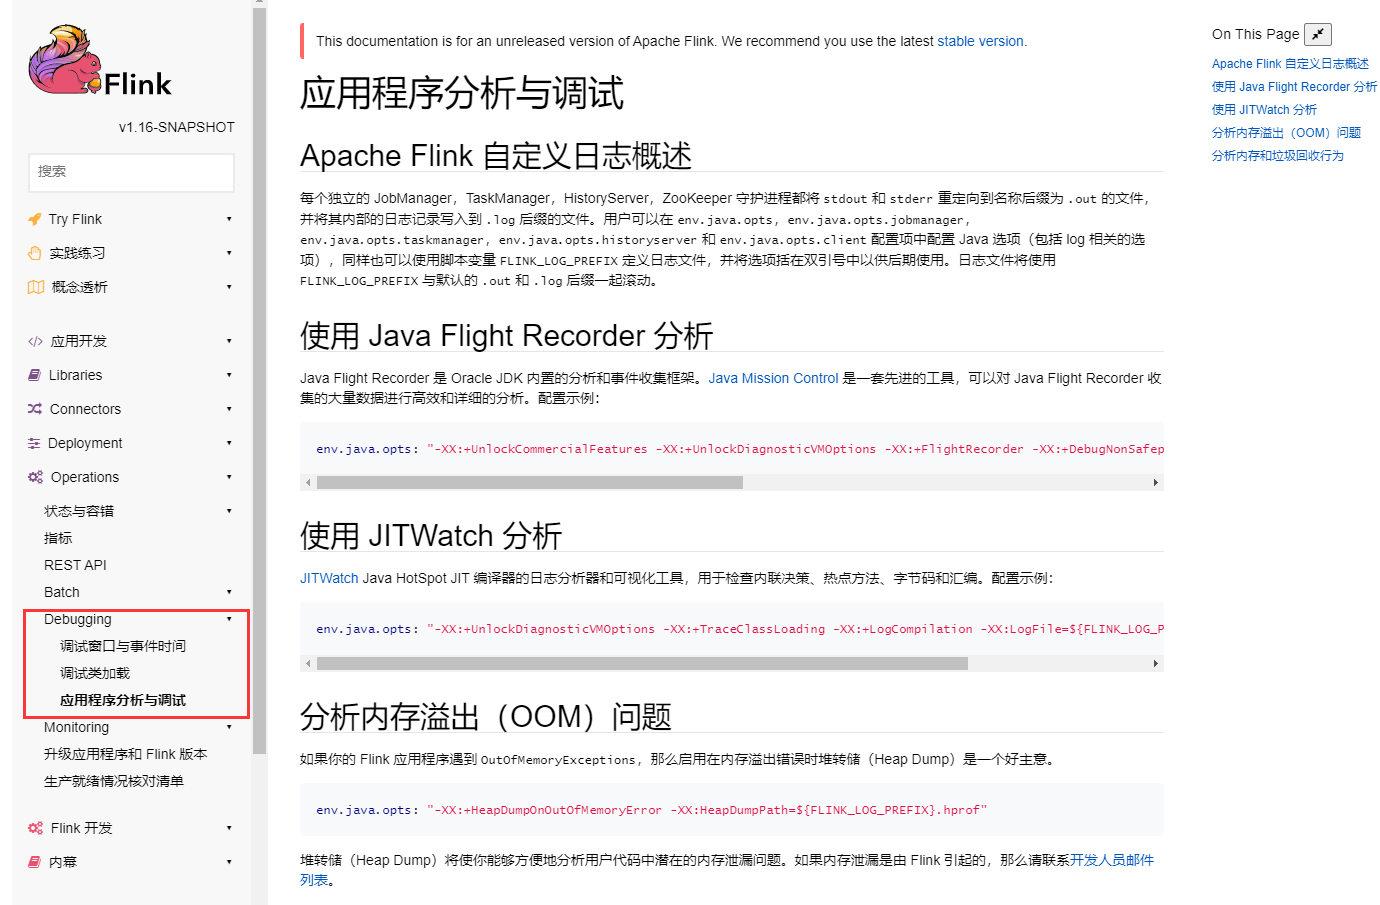The image size is (1380, 905).
Task: Click the sliders icon beside Deployment
Action: pos(34,443)
